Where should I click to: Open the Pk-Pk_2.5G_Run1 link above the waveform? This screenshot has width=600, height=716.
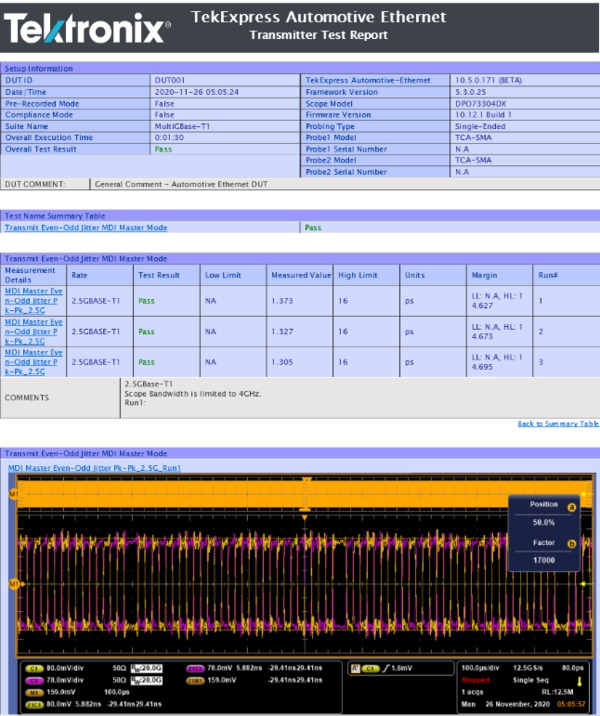click(x=94, y=467)
